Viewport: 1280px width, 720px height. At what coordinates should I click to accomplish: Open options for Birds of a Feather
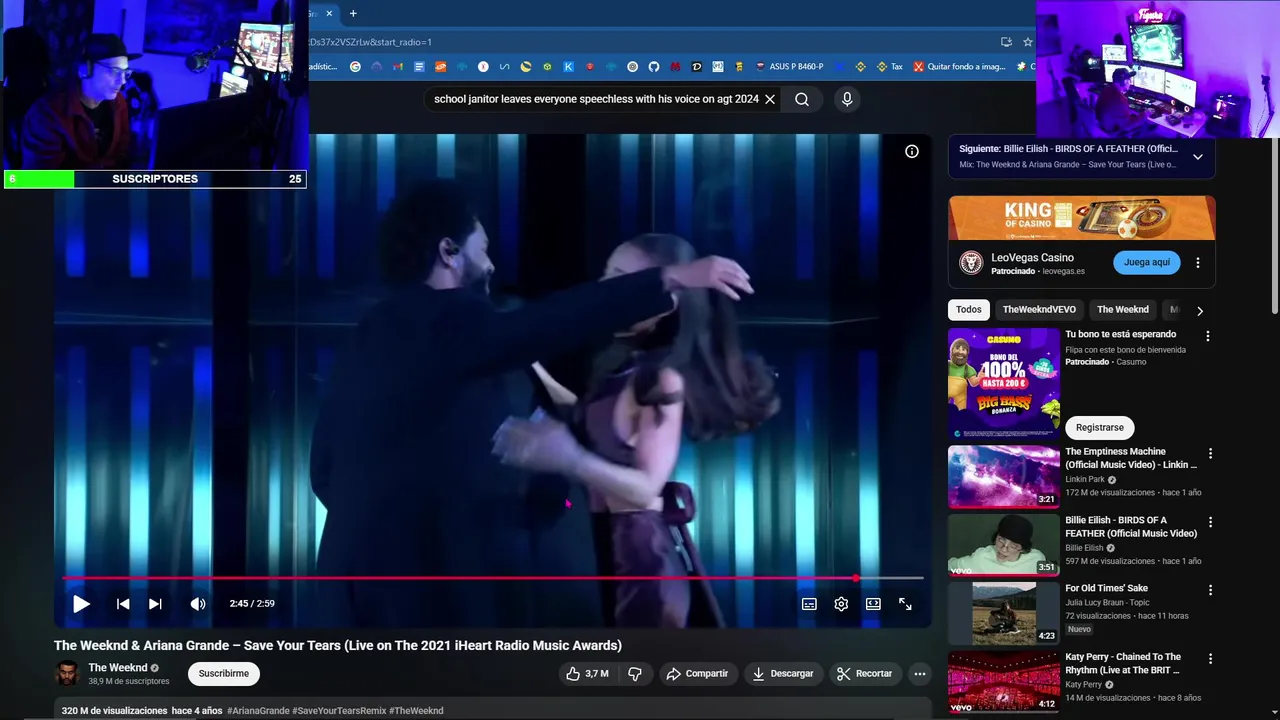(x=1210, y=522)
